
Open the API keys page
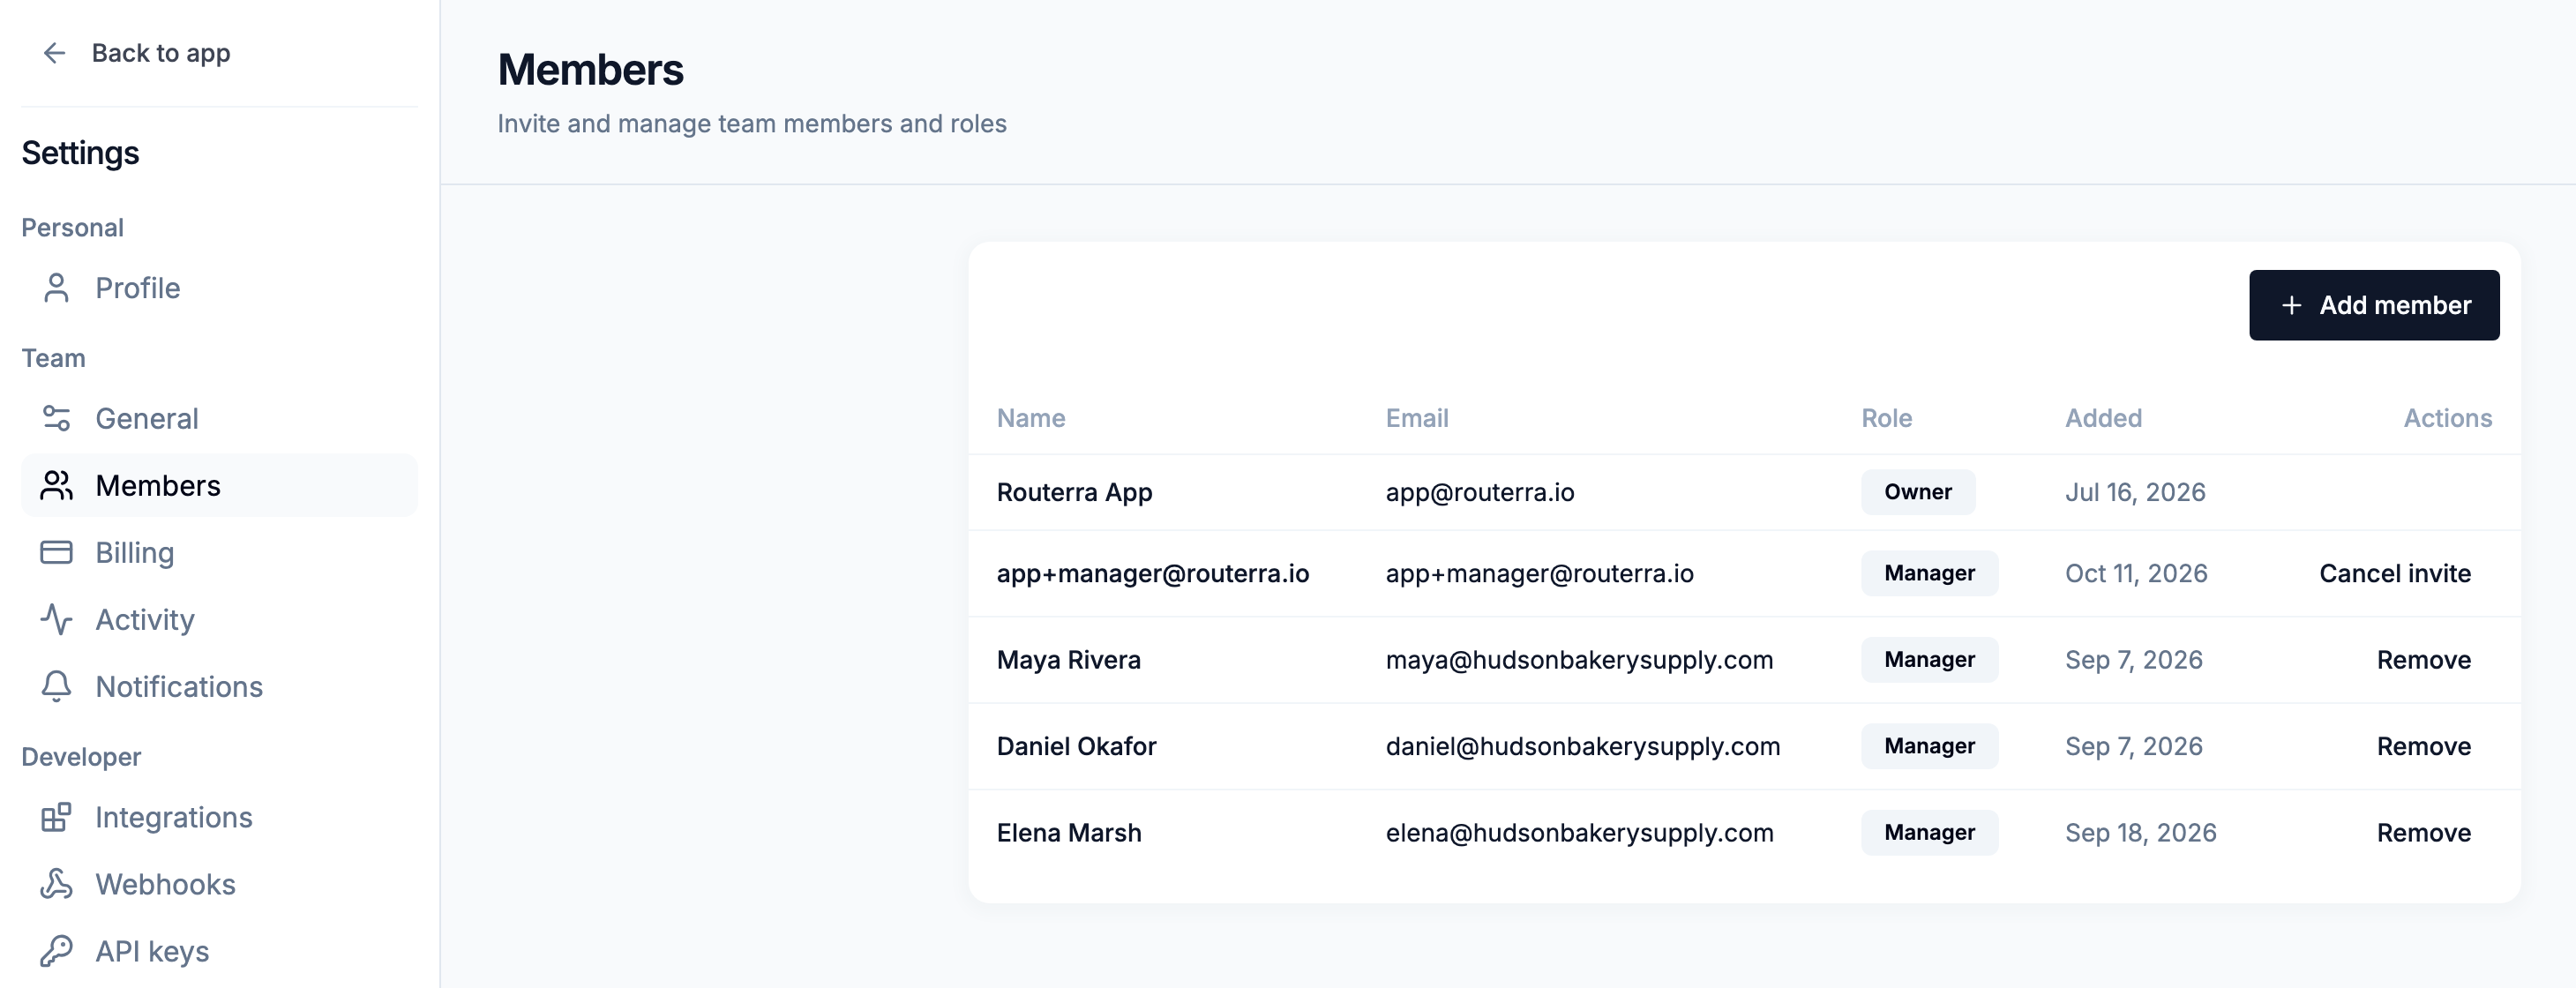pyautogui.click(x=219, y=951)
